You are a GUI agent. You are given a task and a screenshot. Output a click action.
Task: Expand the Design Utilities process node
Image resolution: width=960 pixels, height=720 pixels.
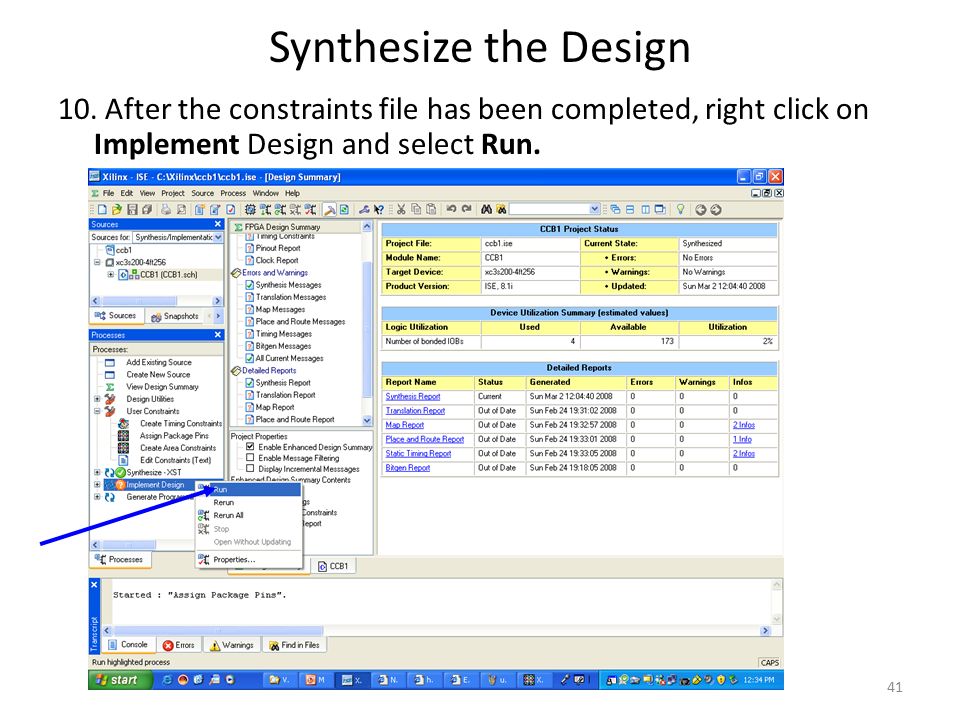[x=97, y=399]
